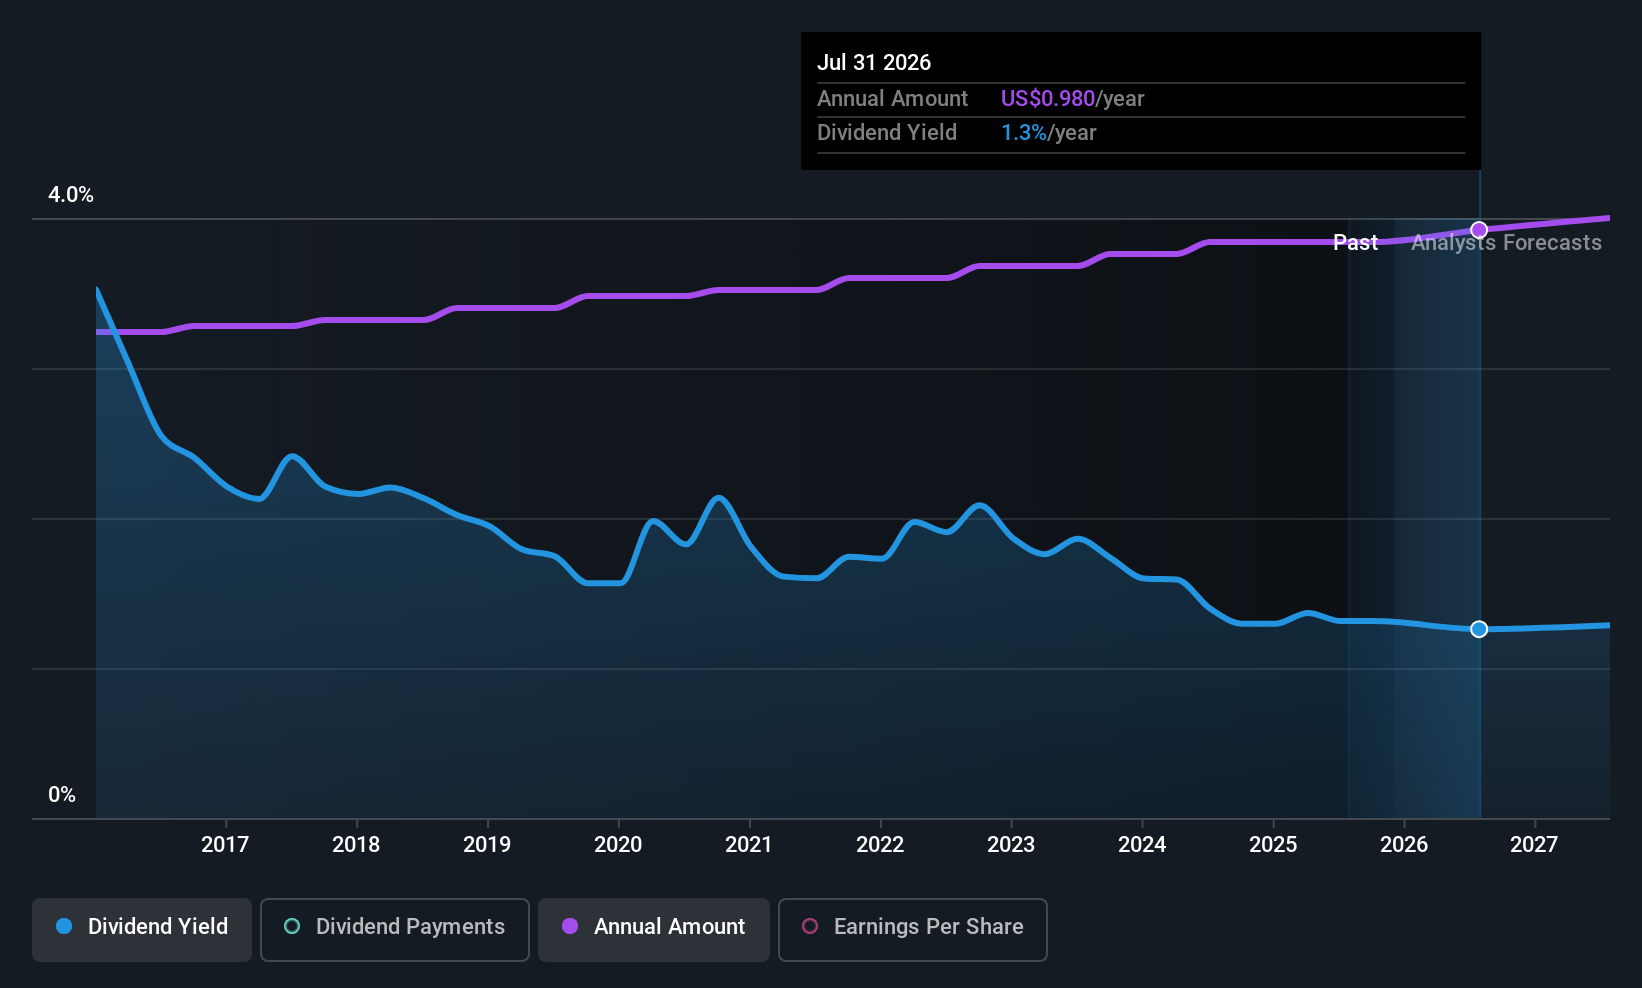The width and height of the screenshot is (1642, 988).
Task: Toggle the Annual Amount series label
Action: coord(669,927)
